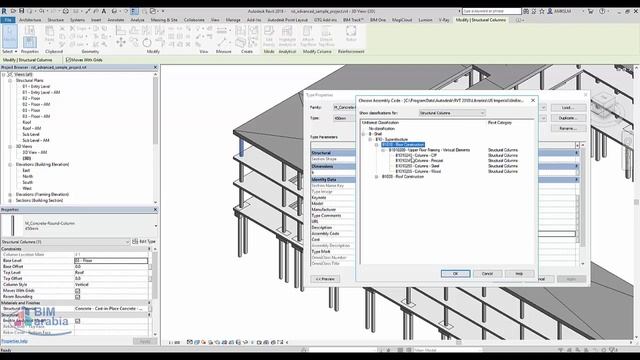Click the Rebar reinforcement icon
This screenshot has height=360, width=640.
pyautogui.click(x=351, y=33)
